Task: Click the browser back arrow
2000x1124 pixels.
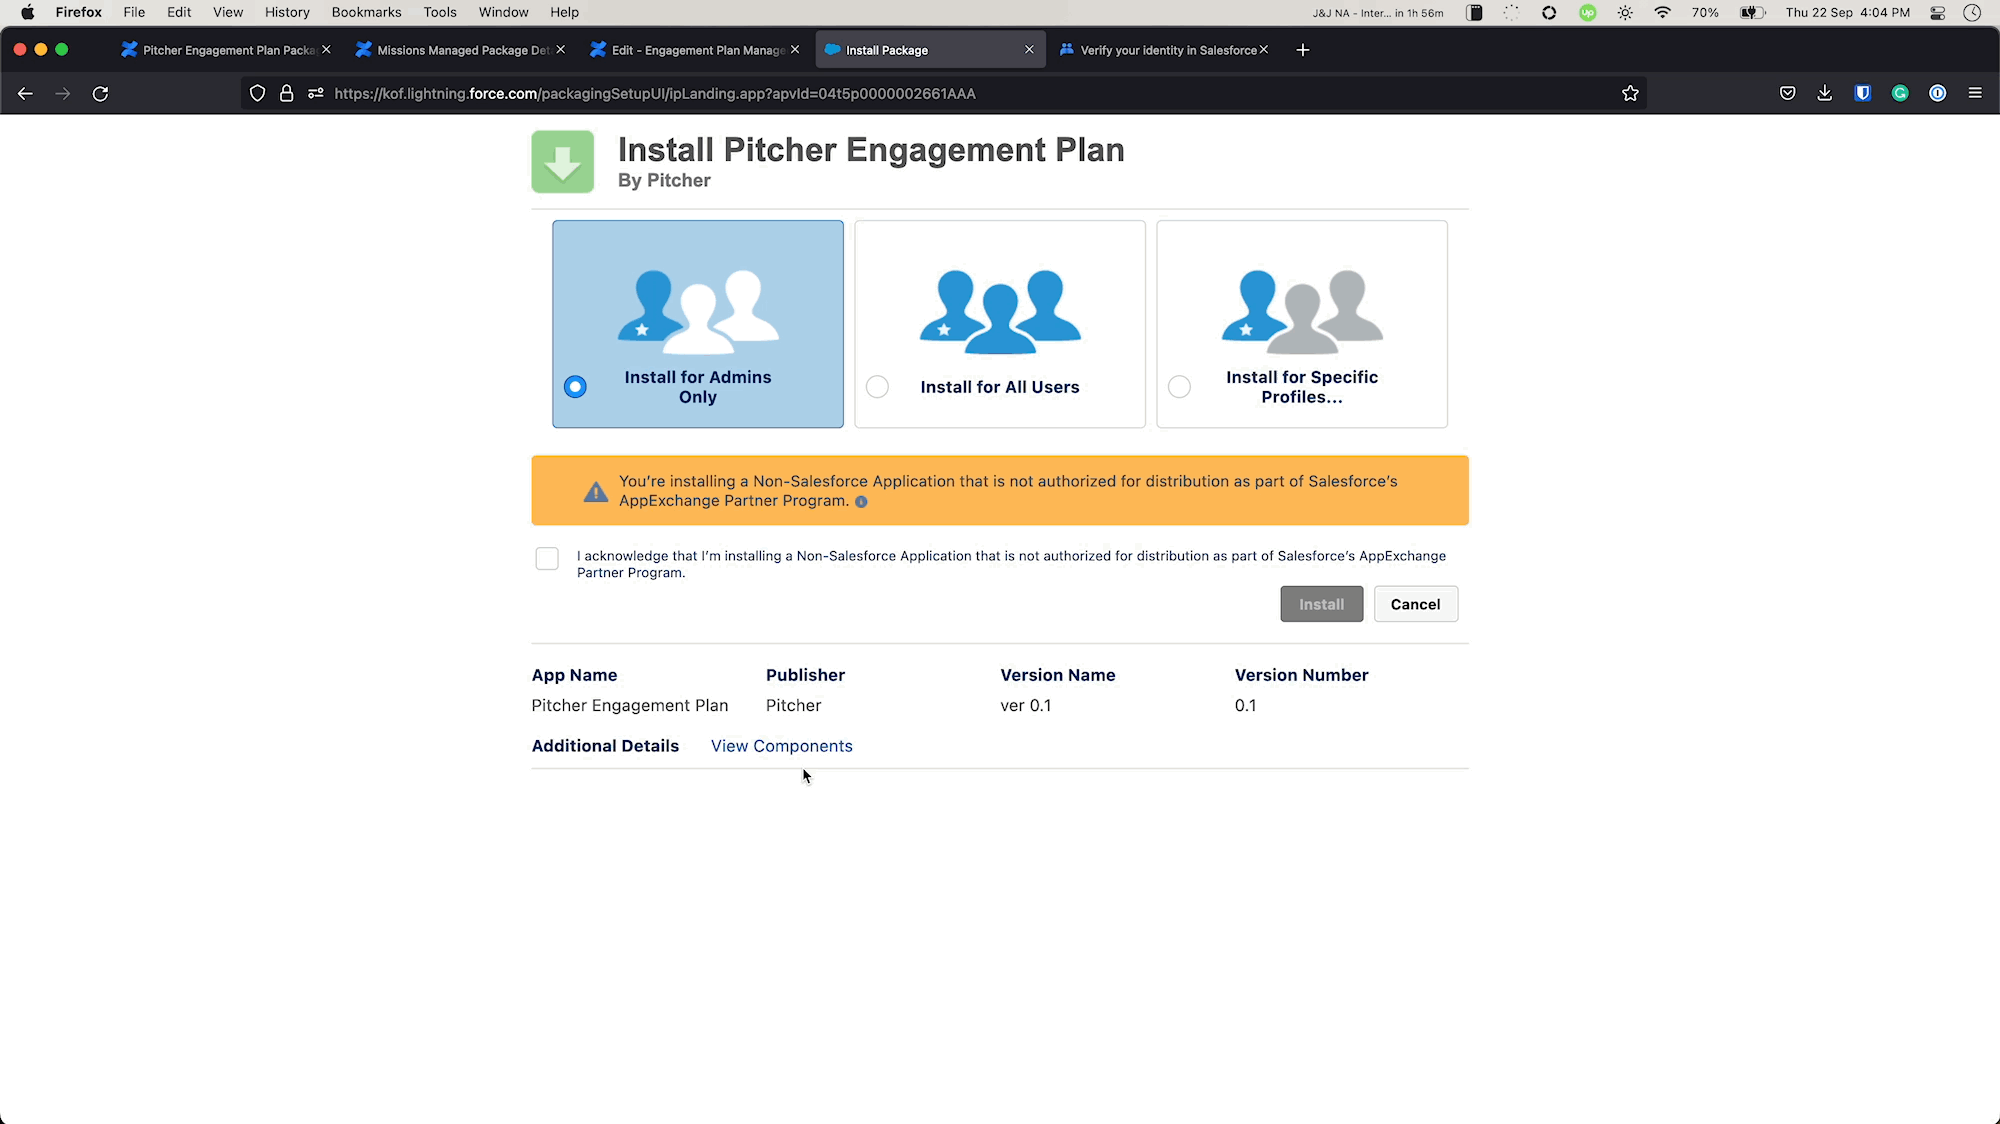Action: [26, 94]
